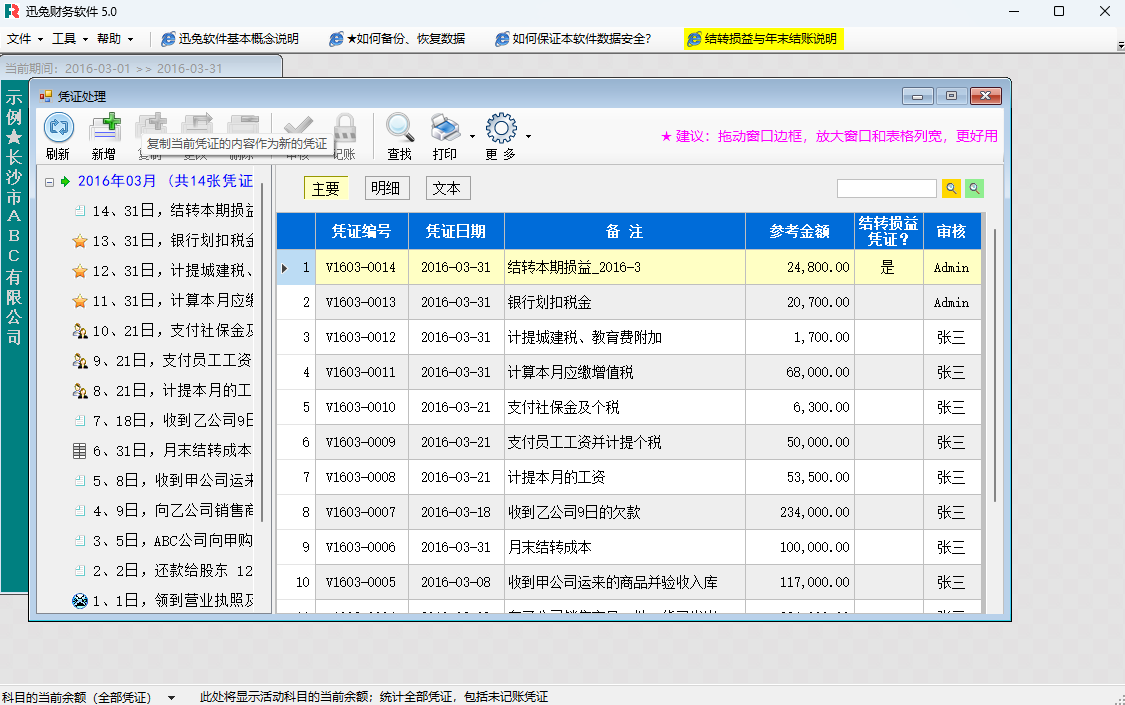Open search with the 查找 magnifier icon
Screen dimensions: 1125x705
pos(399,128)
